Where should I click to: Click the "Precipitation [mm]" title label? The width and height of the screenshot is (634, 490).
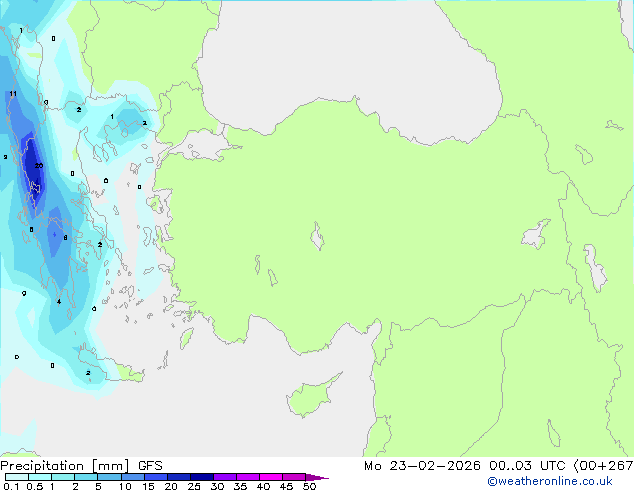(63, 465)
